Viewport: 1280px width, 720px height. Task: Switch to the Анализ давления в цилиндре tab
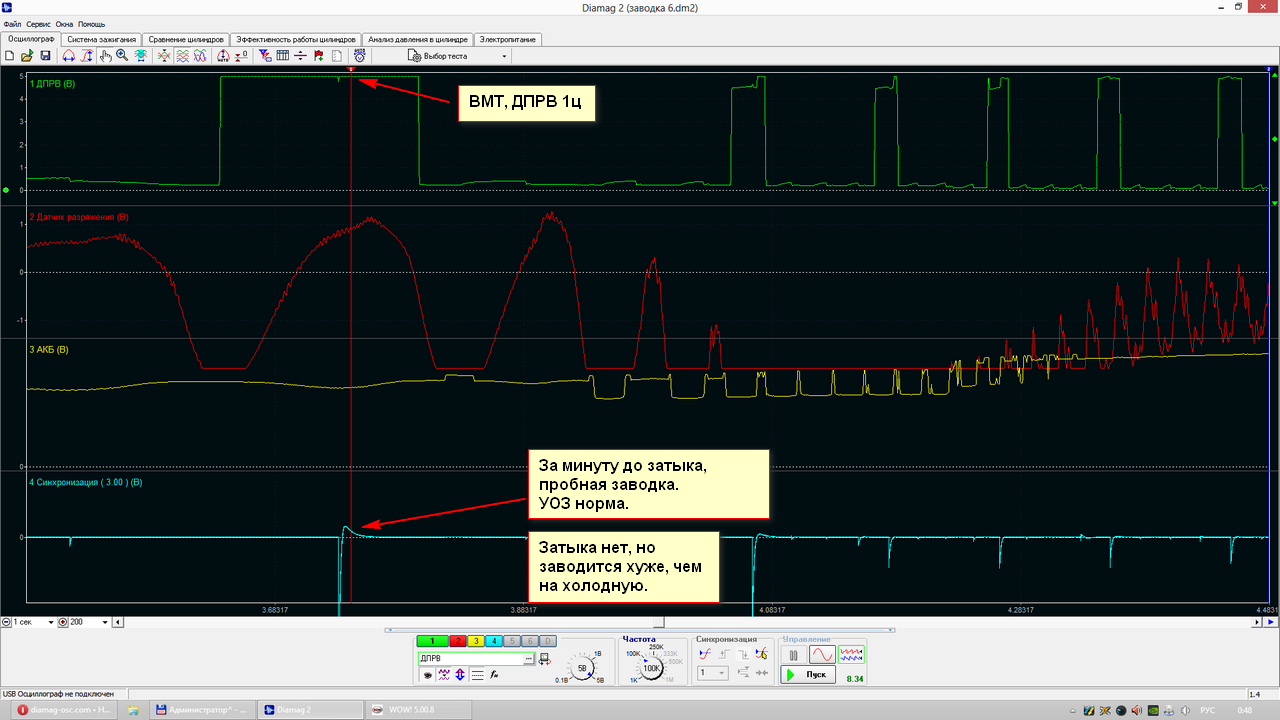tap(417, 40)
